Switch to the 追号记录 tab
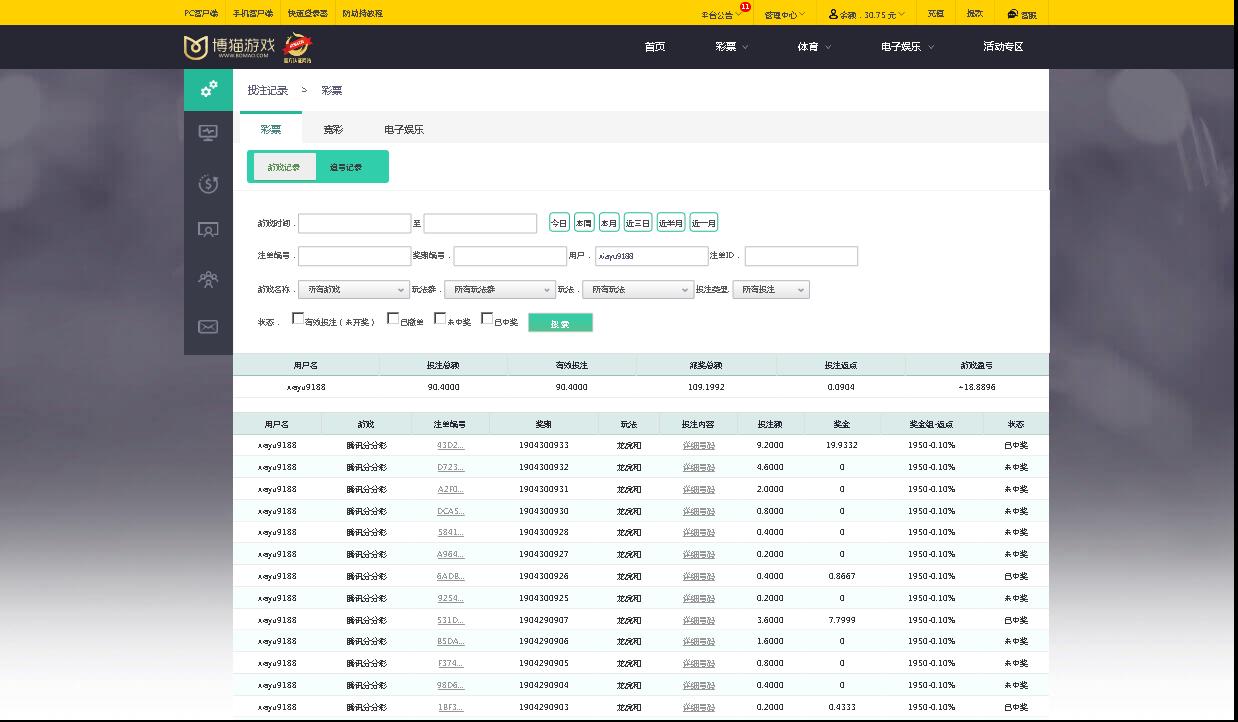 (x=346, y=167)
